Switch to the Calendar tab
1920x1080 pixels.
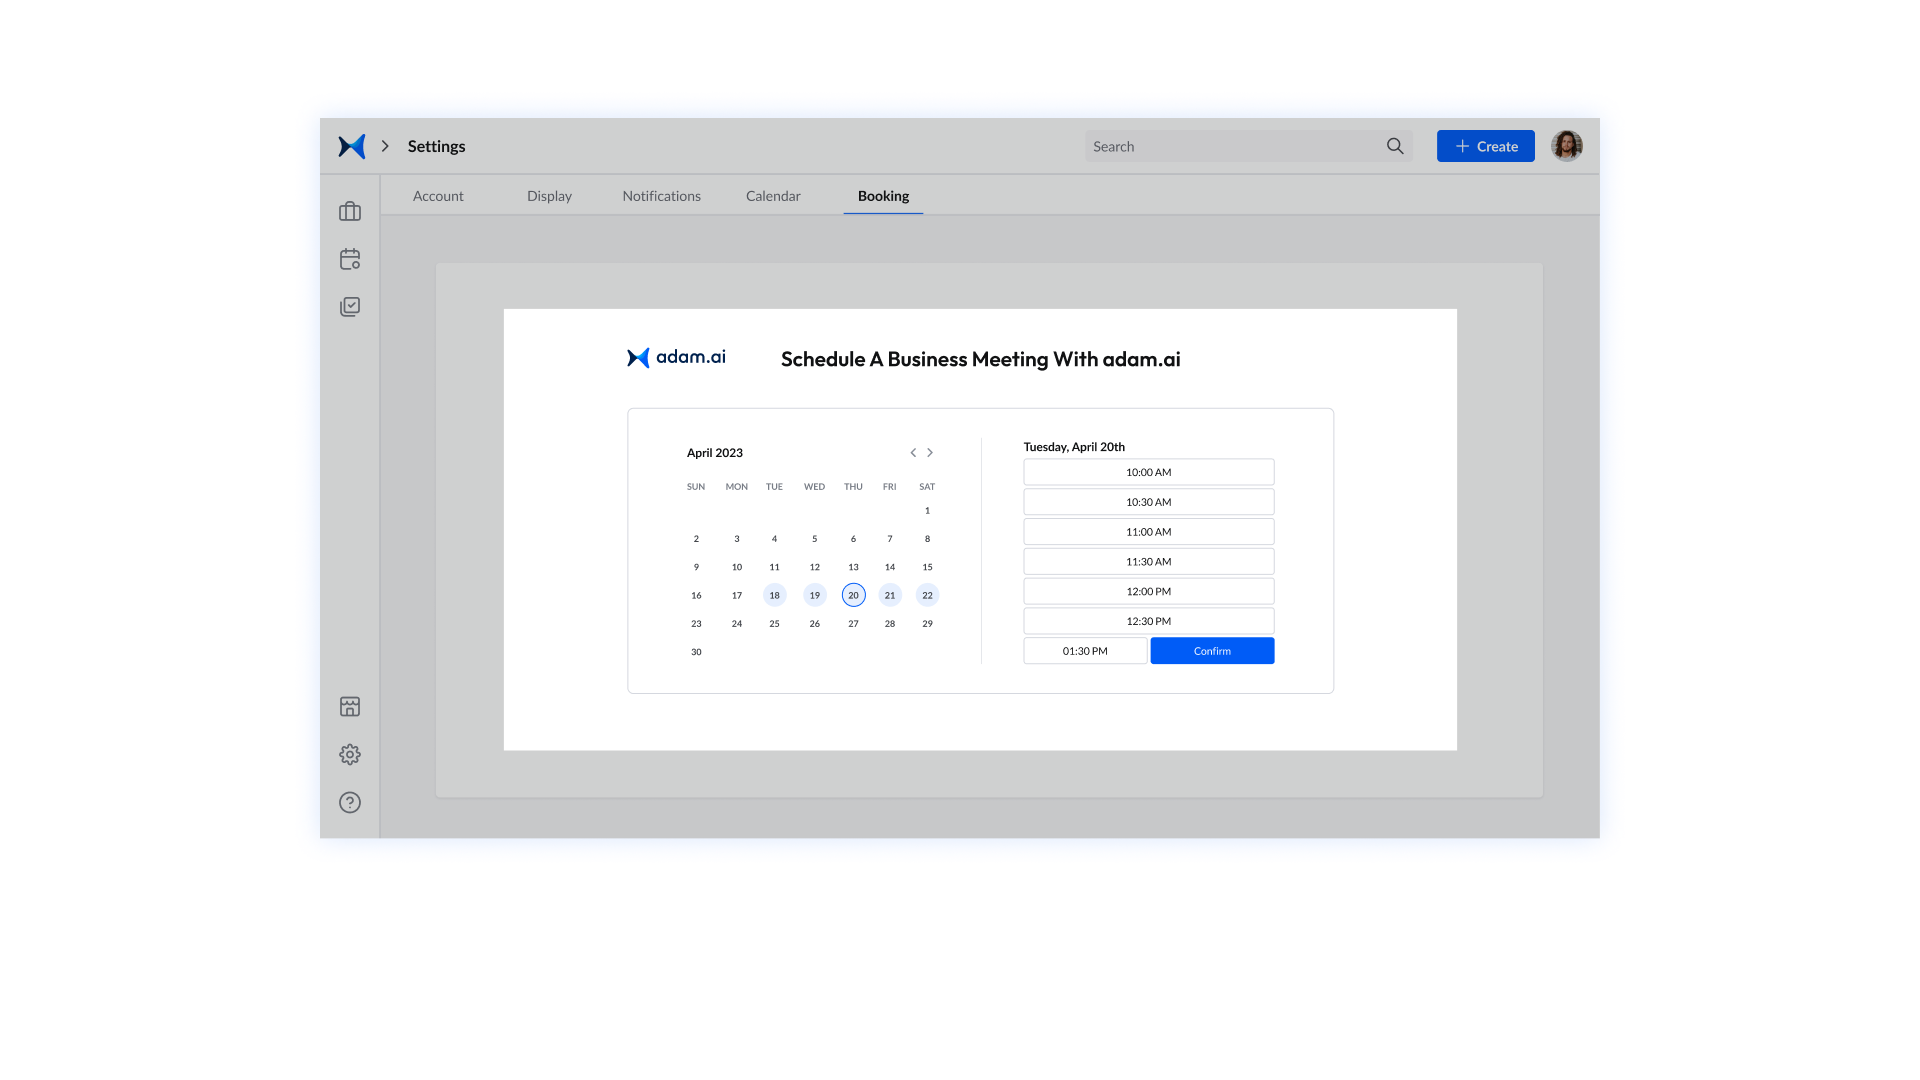[773, 196]
